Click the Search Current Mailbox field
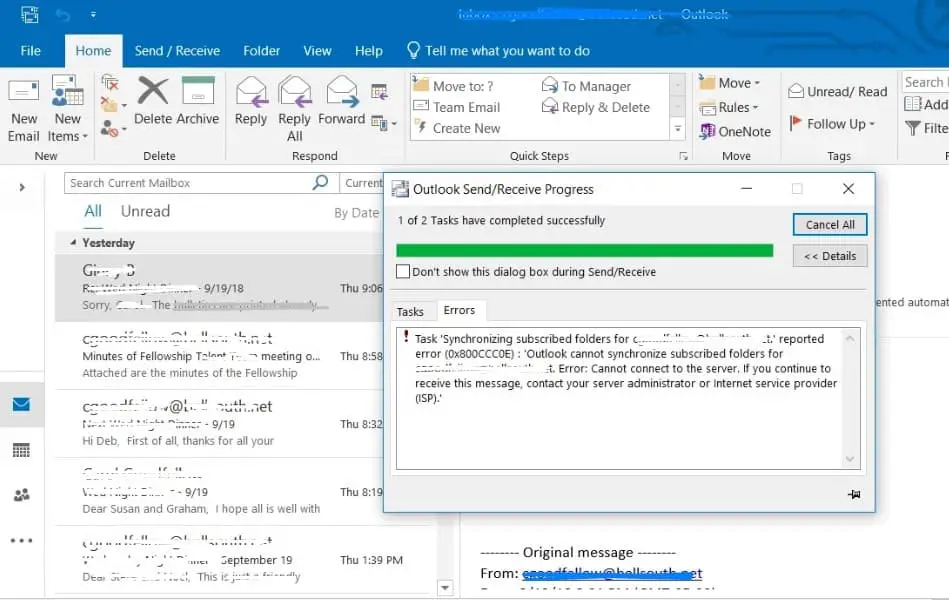This screenshot has width=949, height=600. [x=189, y=183]
